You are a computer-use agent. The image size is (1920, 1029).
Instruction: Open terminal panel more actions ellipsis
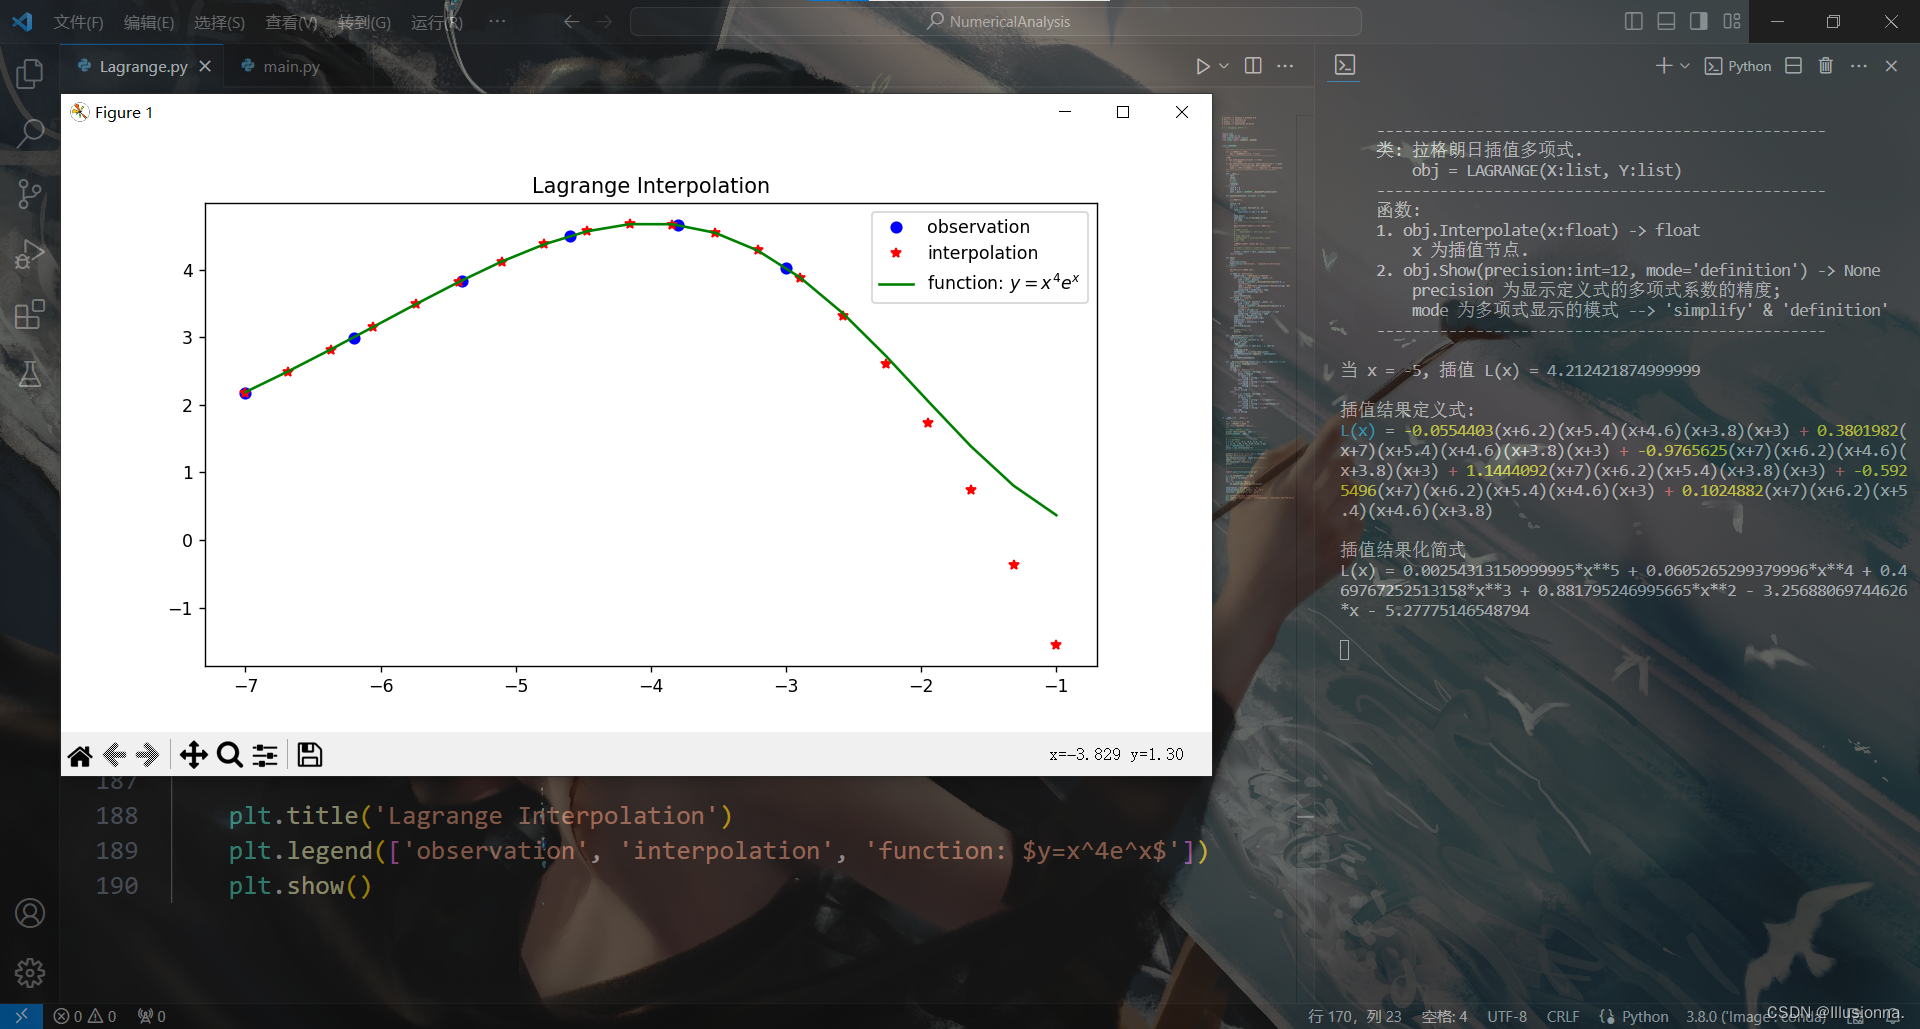point(1859,66)
